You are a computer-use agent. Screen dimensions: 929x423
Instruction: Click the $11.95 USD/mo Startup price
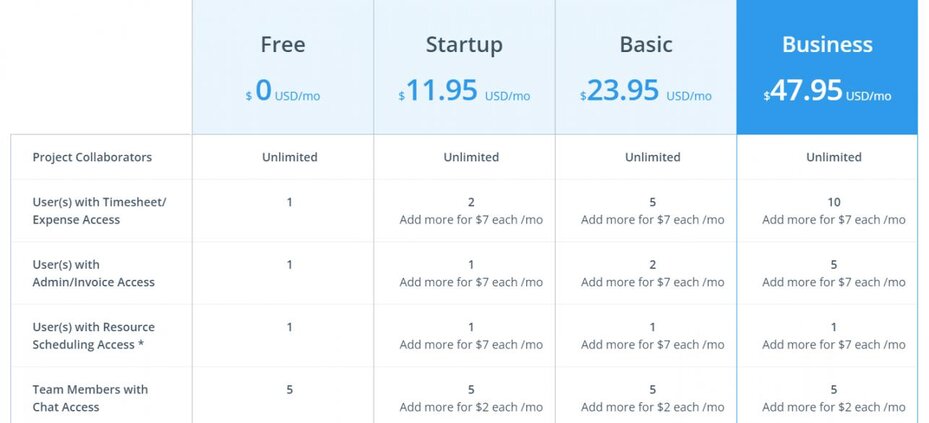464,92
